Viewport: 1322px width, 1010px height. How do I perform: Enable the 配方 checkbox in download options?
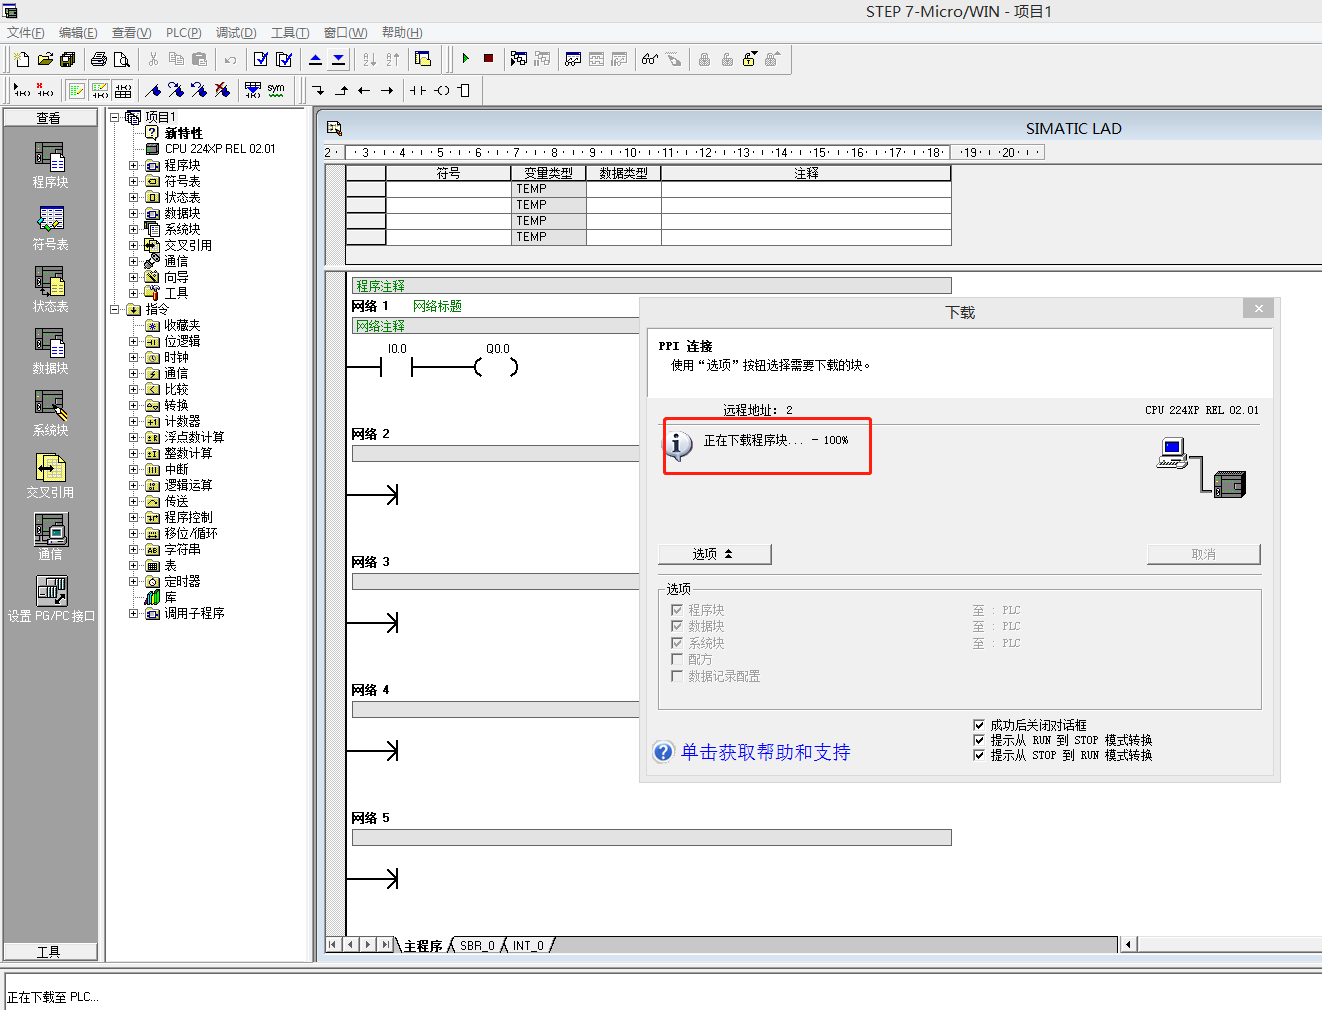pyautogui.click(x=677, y=659)
